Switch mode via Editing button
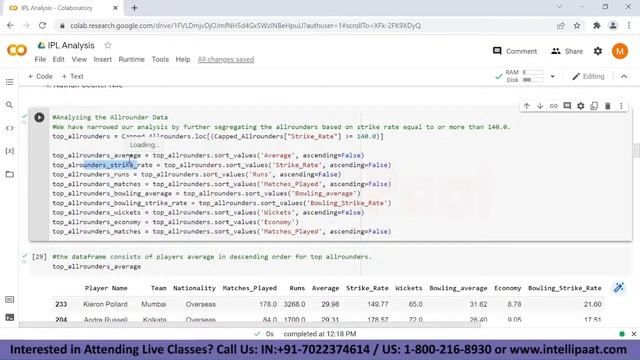Viewport: 640px width, 360px height. (588, 76)
